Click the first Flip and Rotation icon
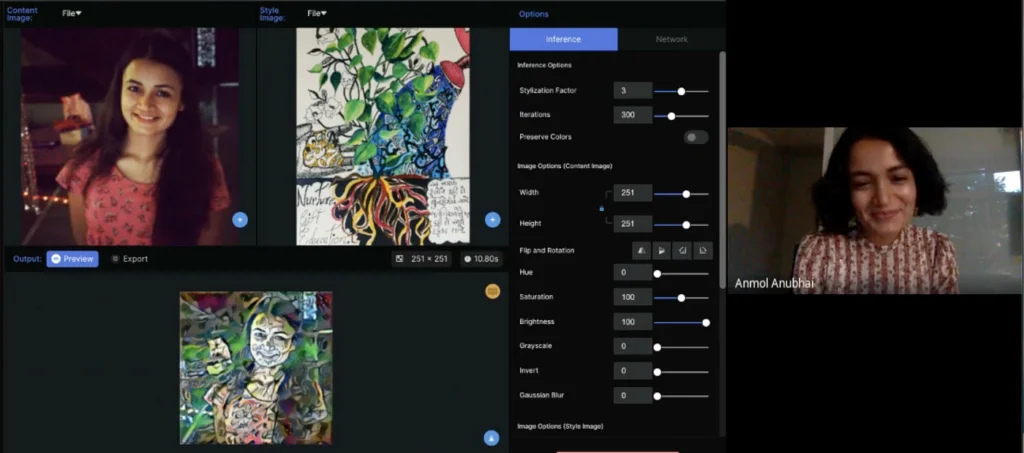The image size is (1024, 453). (x=639, y=250)
